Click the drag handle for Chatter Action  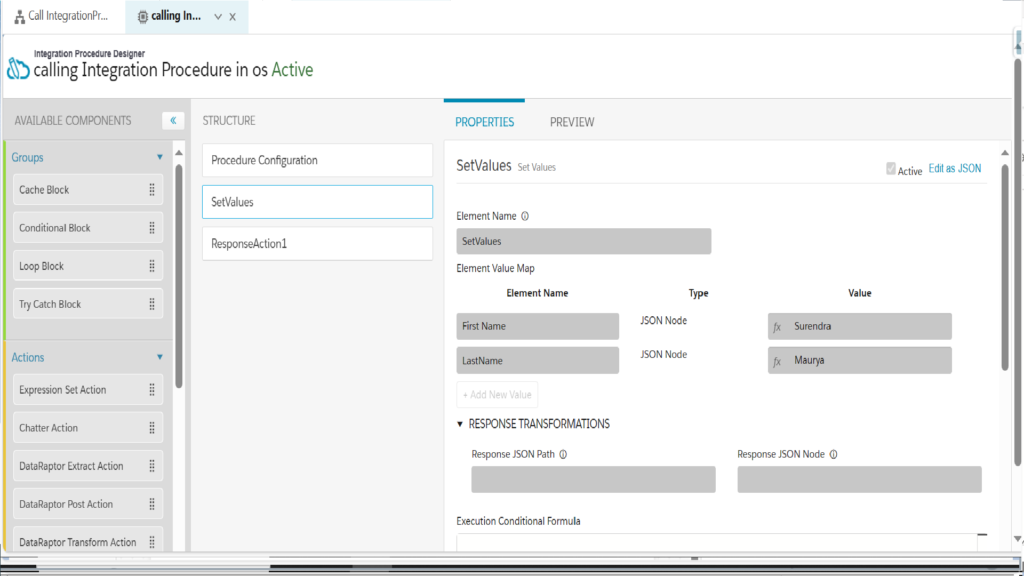tap(152, 428)
